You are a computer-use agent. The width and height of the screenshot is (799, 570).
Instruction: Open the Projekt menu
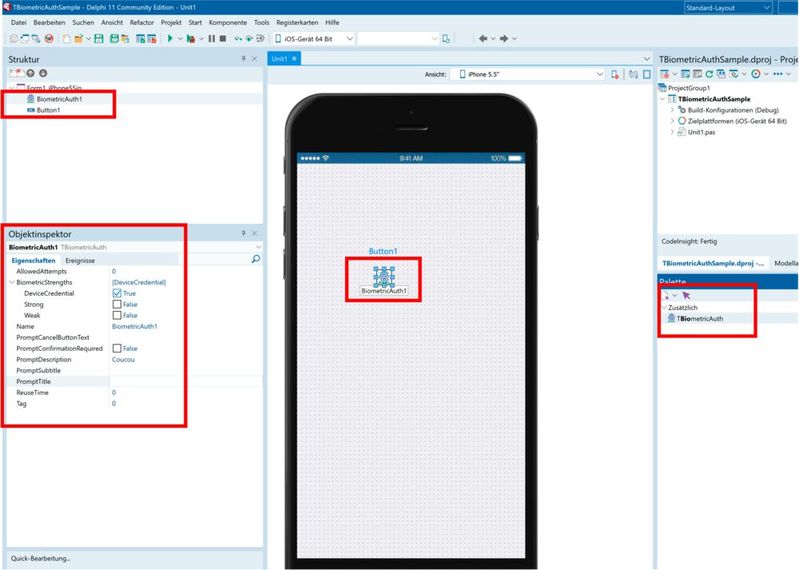[171, 22]
